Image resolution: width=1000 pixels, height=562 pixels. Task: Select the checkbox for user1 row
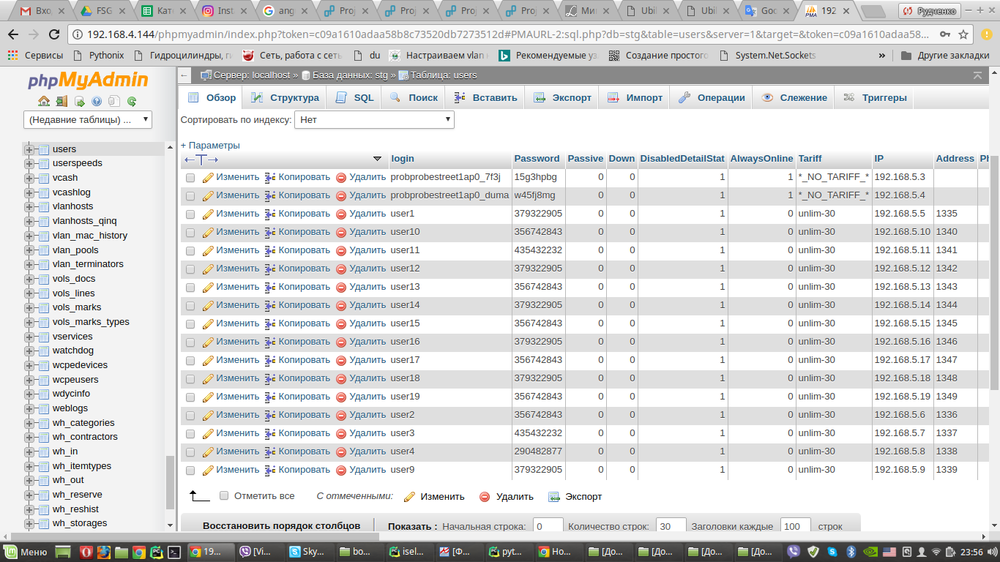click(190, 214)
